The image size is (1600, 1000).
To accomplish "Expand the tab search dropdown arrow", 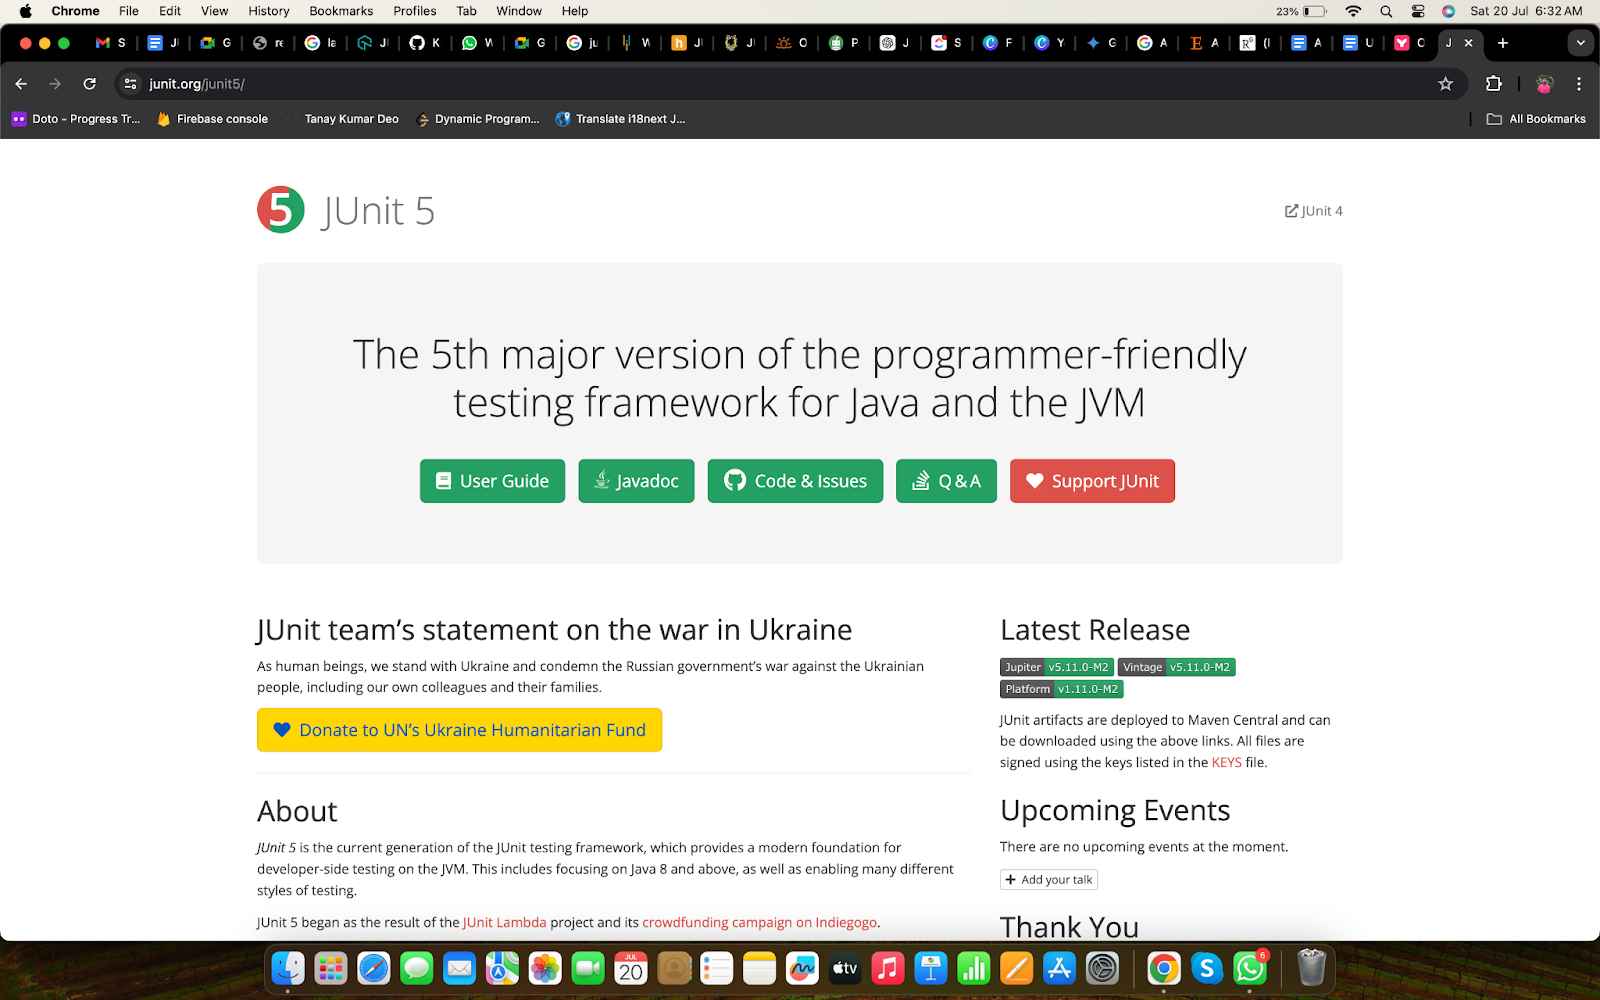I will [x=1580, y=43].
